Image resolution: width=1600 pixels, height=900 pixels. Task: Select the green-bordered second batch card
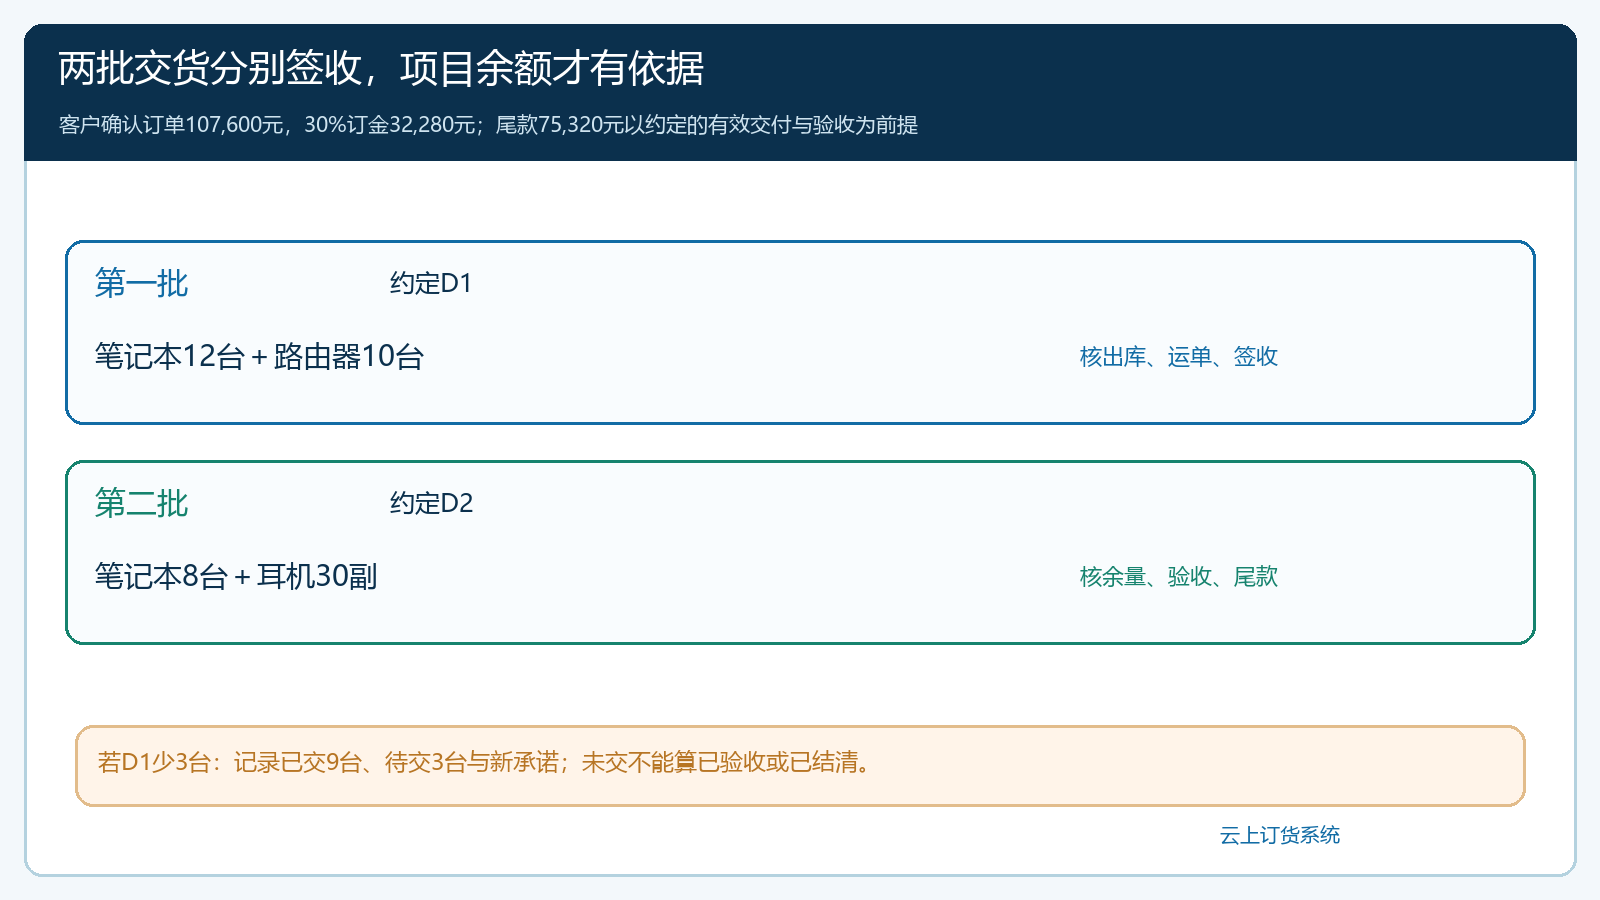pyautogui.click(x=800, y=552)
